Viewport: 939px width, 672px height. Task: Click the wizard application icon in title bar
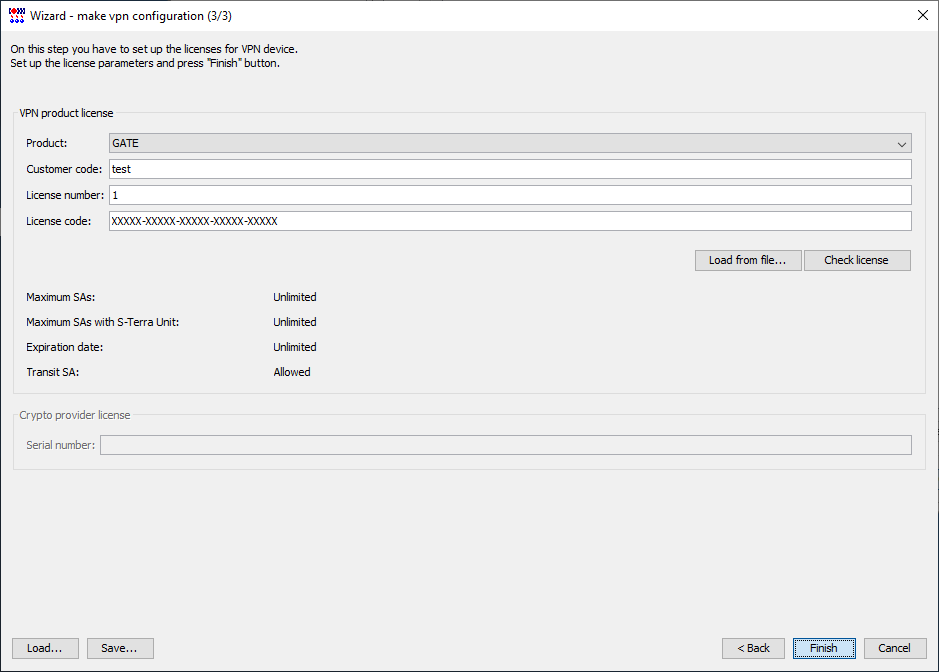point(17,16)
